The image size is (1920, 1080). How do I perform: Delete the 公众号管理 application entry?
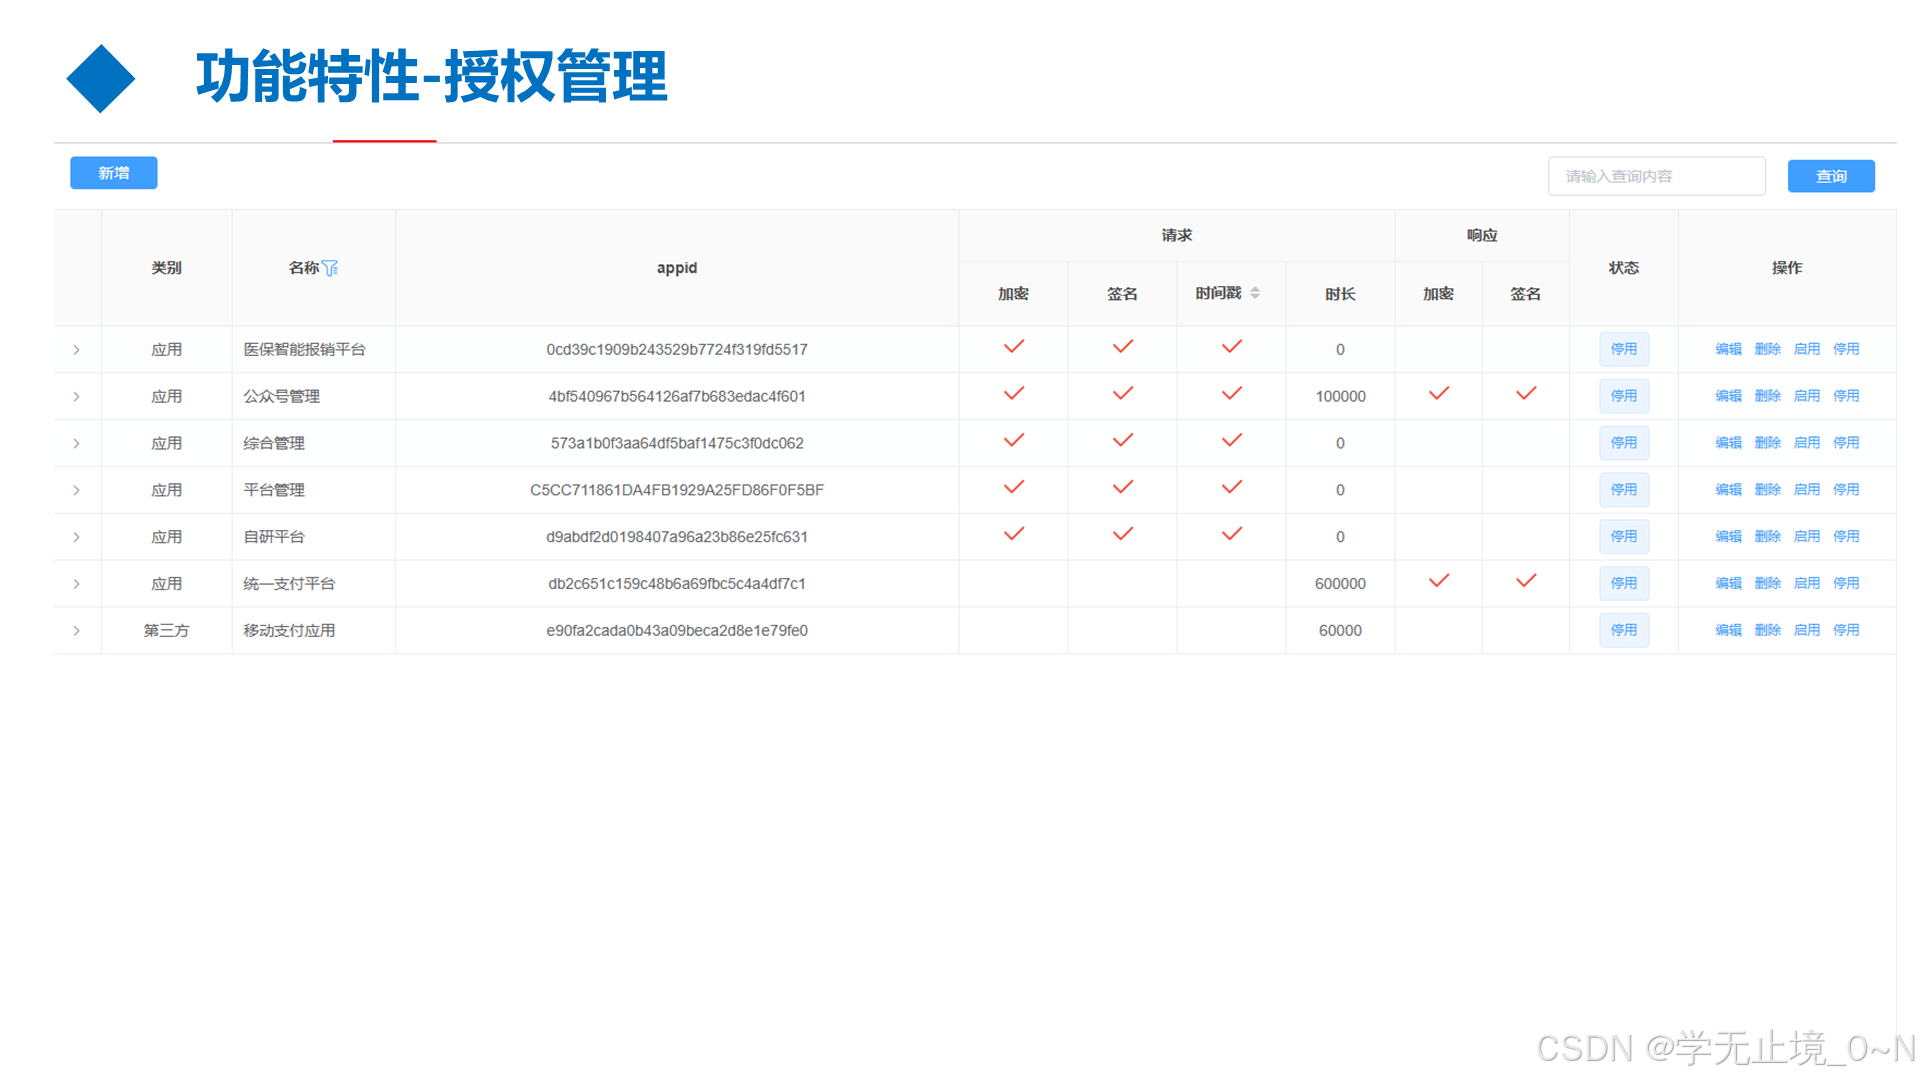[1767, 396]
